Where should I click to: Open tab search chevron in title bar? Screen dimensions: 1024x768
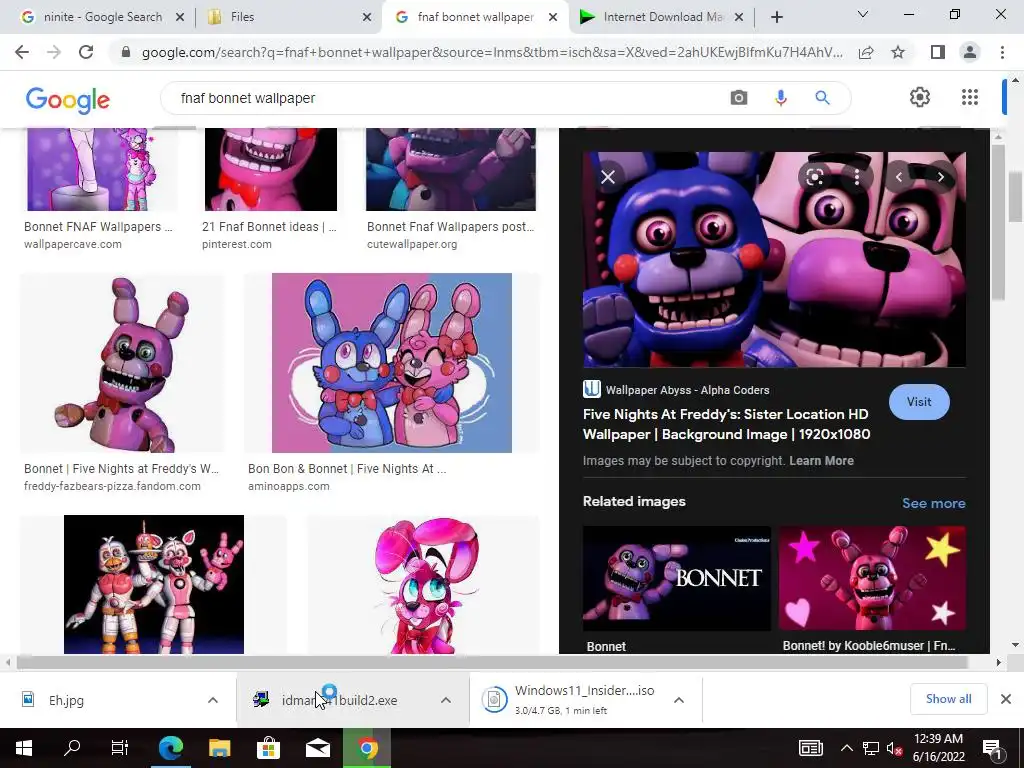(x=863, y=14)
